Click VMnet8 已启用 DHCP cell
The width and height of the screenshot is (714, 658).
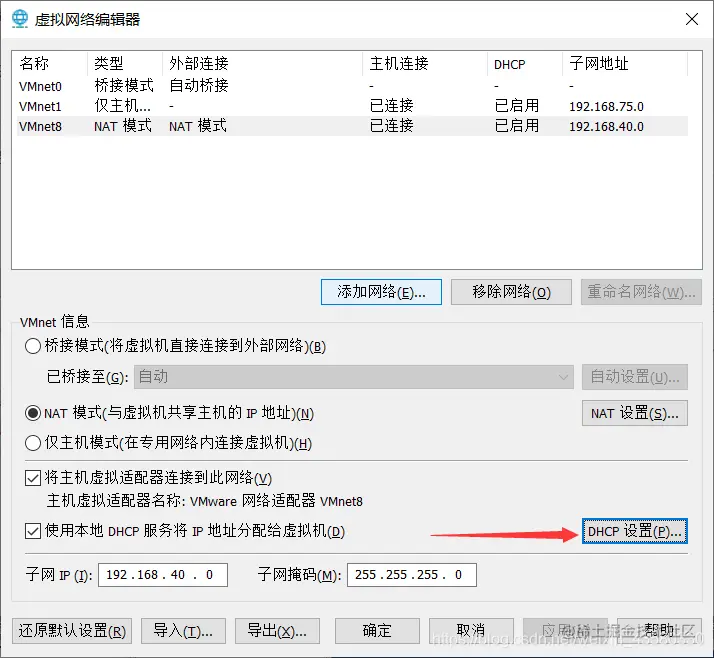(x=517, y=126)
